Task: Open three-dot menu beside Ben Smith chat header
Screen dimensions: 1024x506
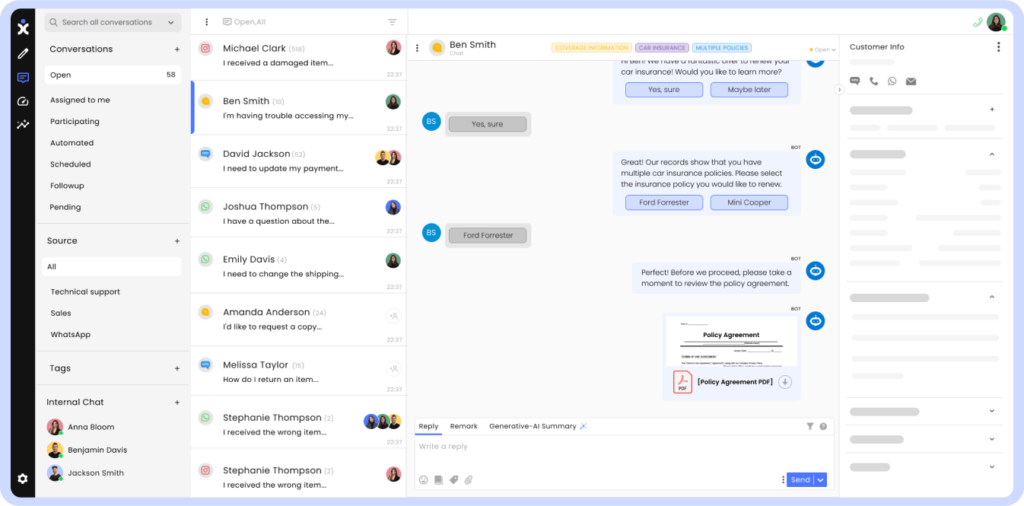Action: 417,48
